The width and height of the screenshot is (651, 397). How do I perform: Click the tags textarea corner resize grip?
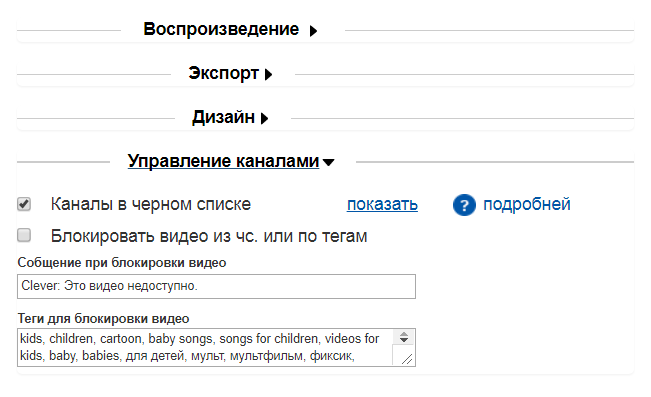tap(407, 359)
